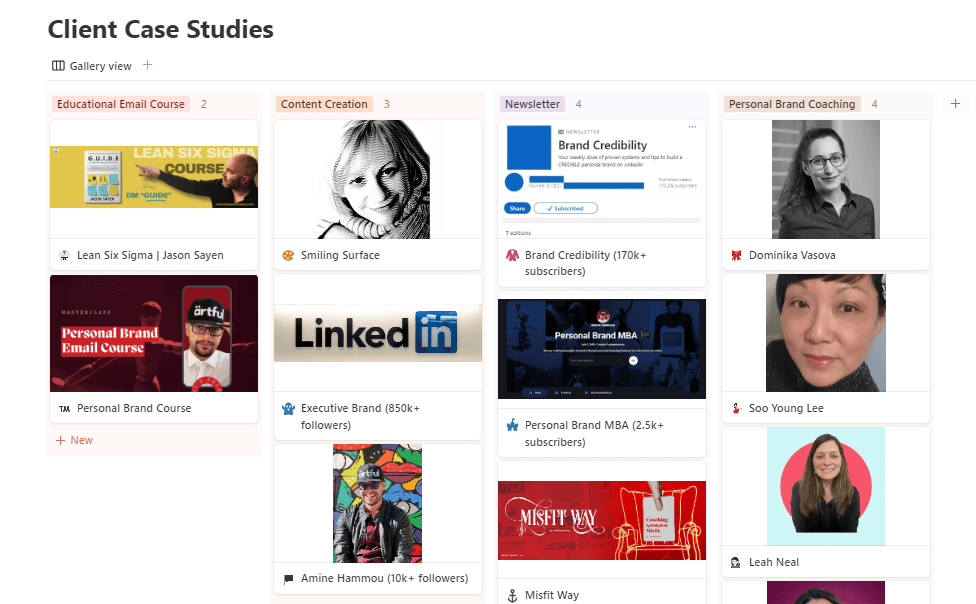This screenshot has height=604, width=976.
Task: Add a new card under Educational Email Course
Action: click(x=74, y=440)
